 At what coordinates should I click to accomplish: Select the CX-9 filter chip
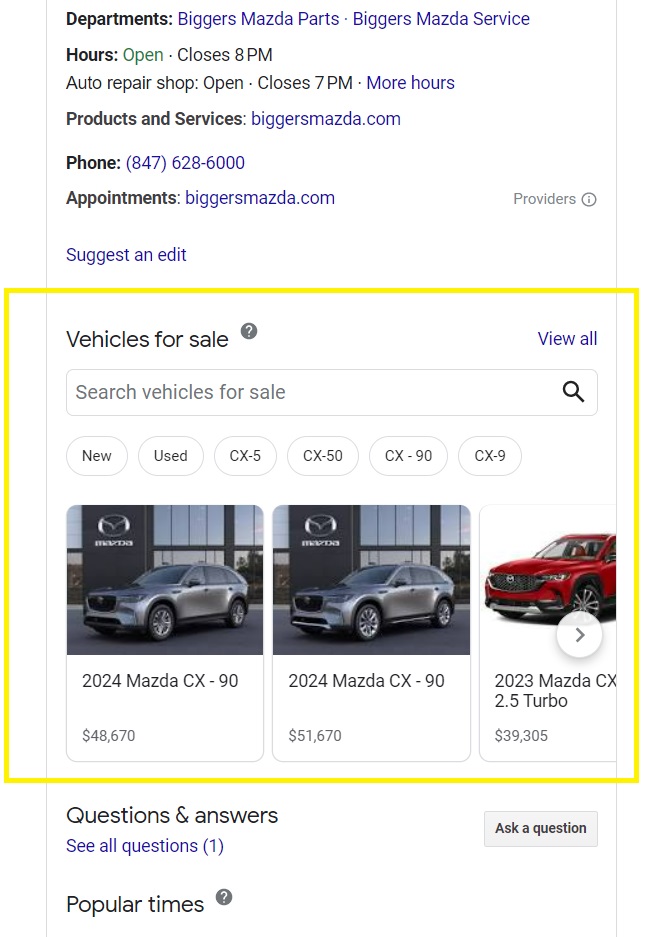point(490,456)
